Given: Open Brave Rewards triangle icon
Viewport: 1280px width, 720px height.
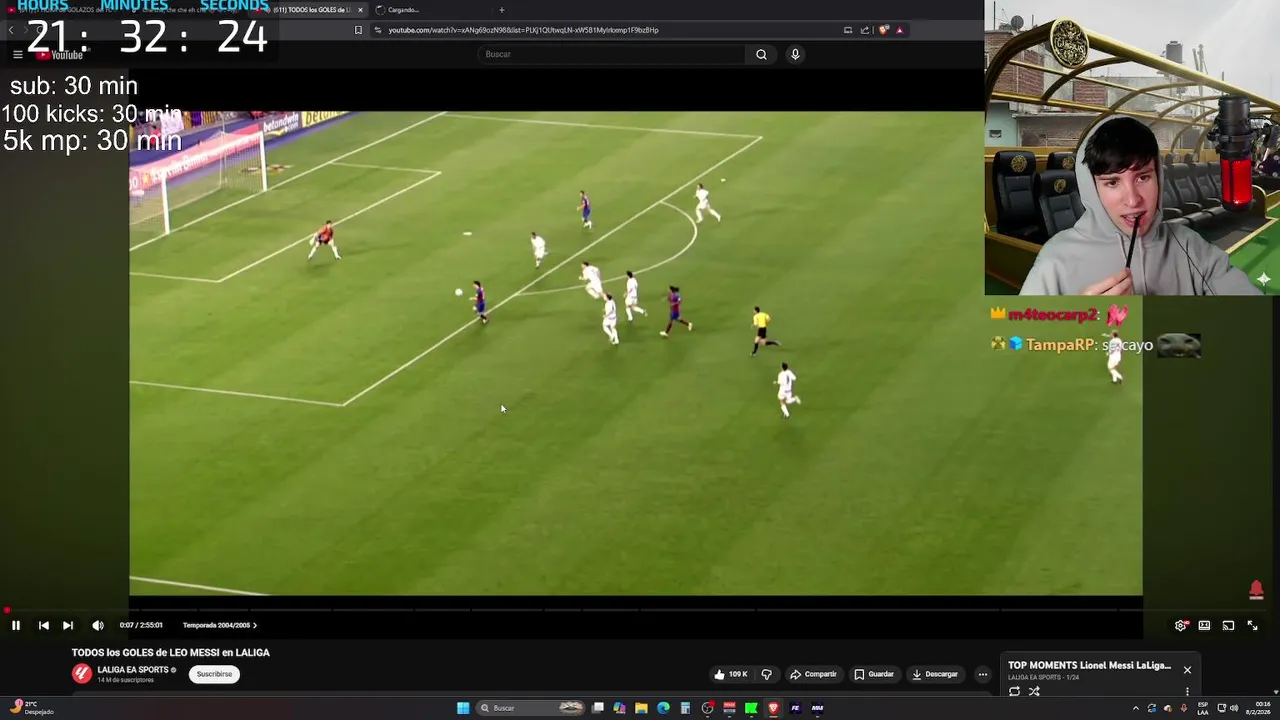Looking at the screenshot, I should click(899, 30).
